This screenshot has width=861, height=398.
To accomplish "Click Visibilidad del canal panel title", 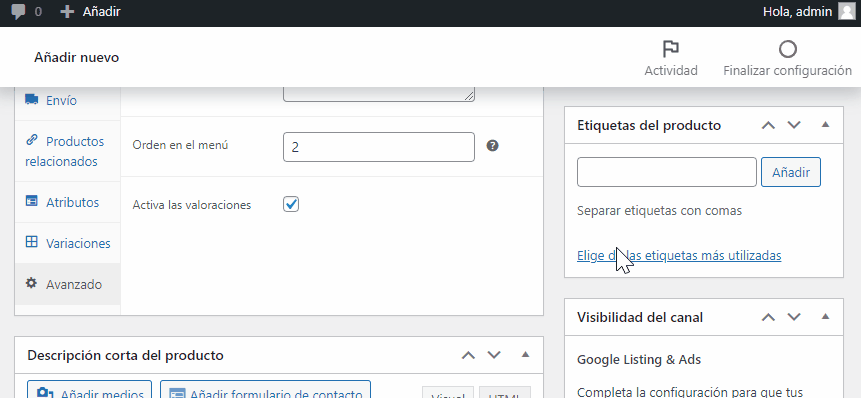I will (x=640, y=317).
